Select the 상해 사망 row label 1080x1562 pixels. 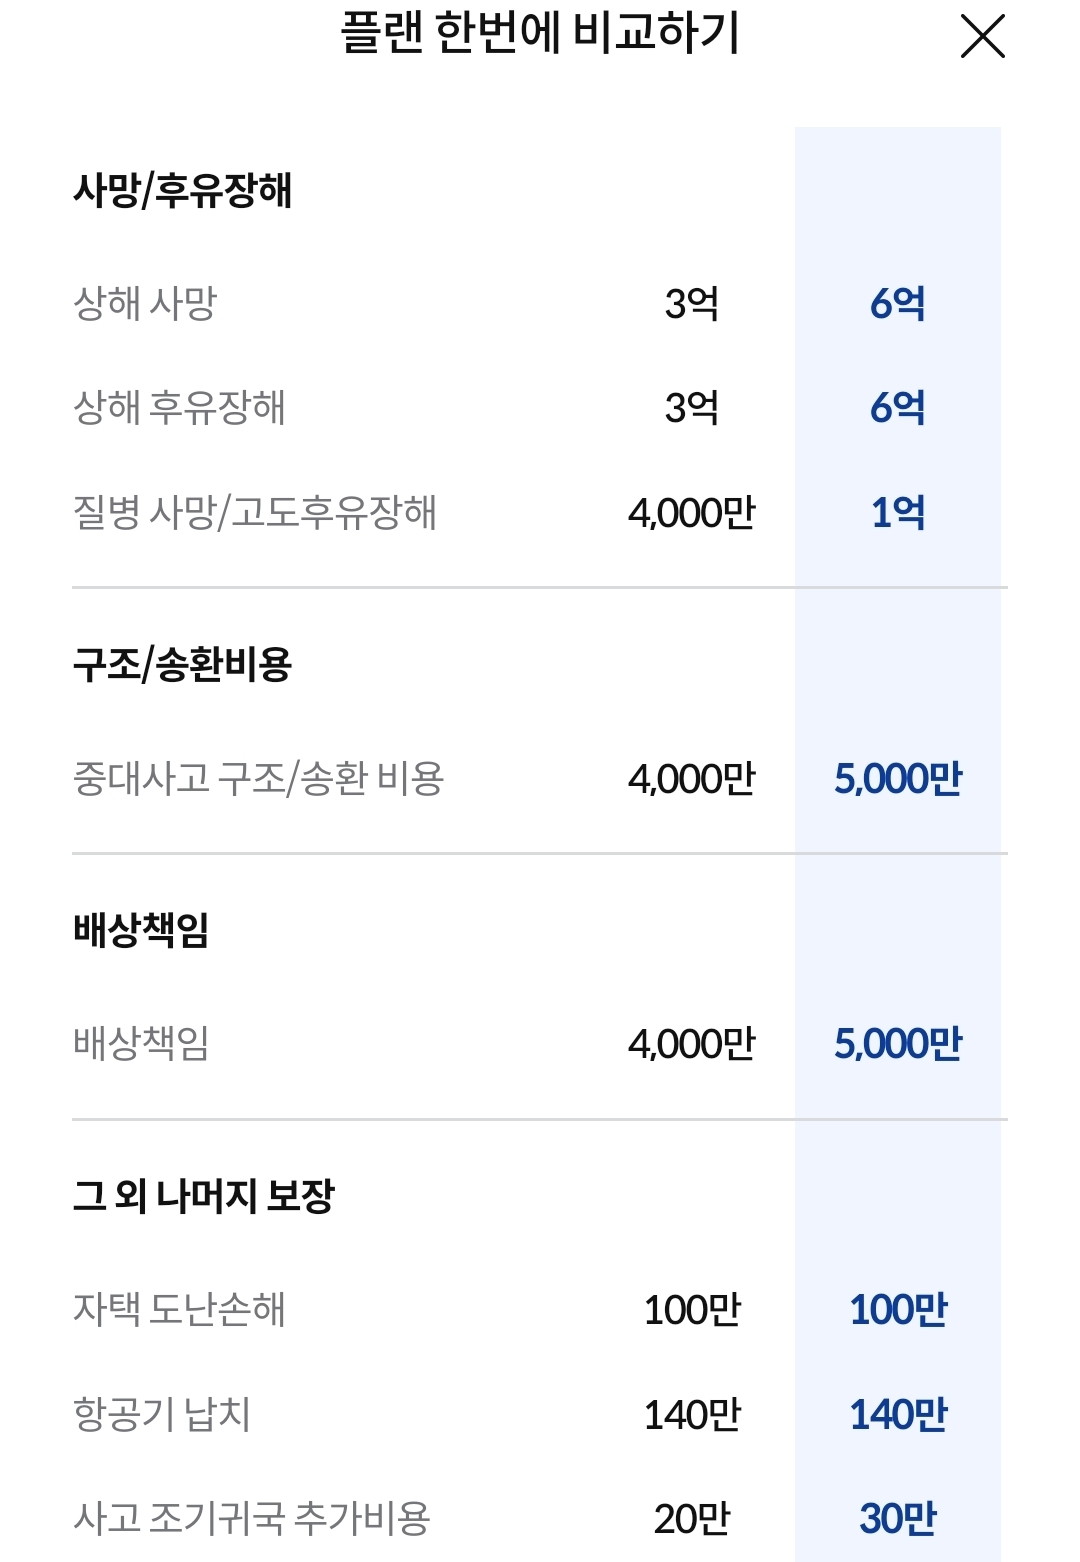tap(145, 303)
